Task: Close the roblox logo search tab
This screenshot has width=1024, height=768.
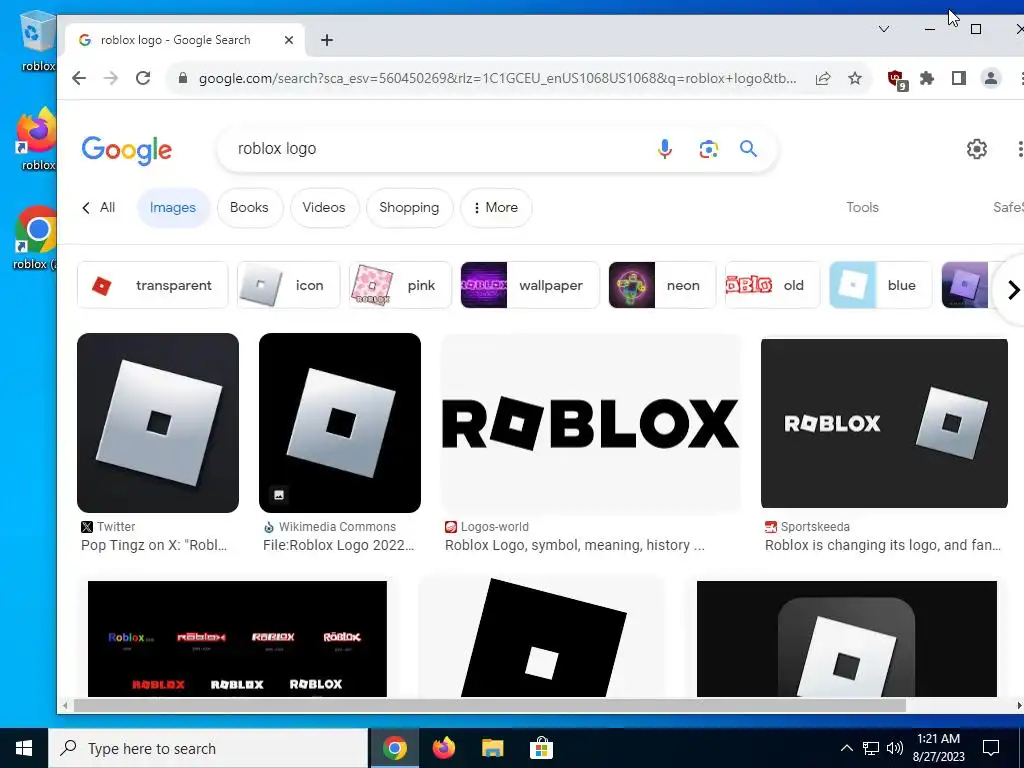Action: 289,40
